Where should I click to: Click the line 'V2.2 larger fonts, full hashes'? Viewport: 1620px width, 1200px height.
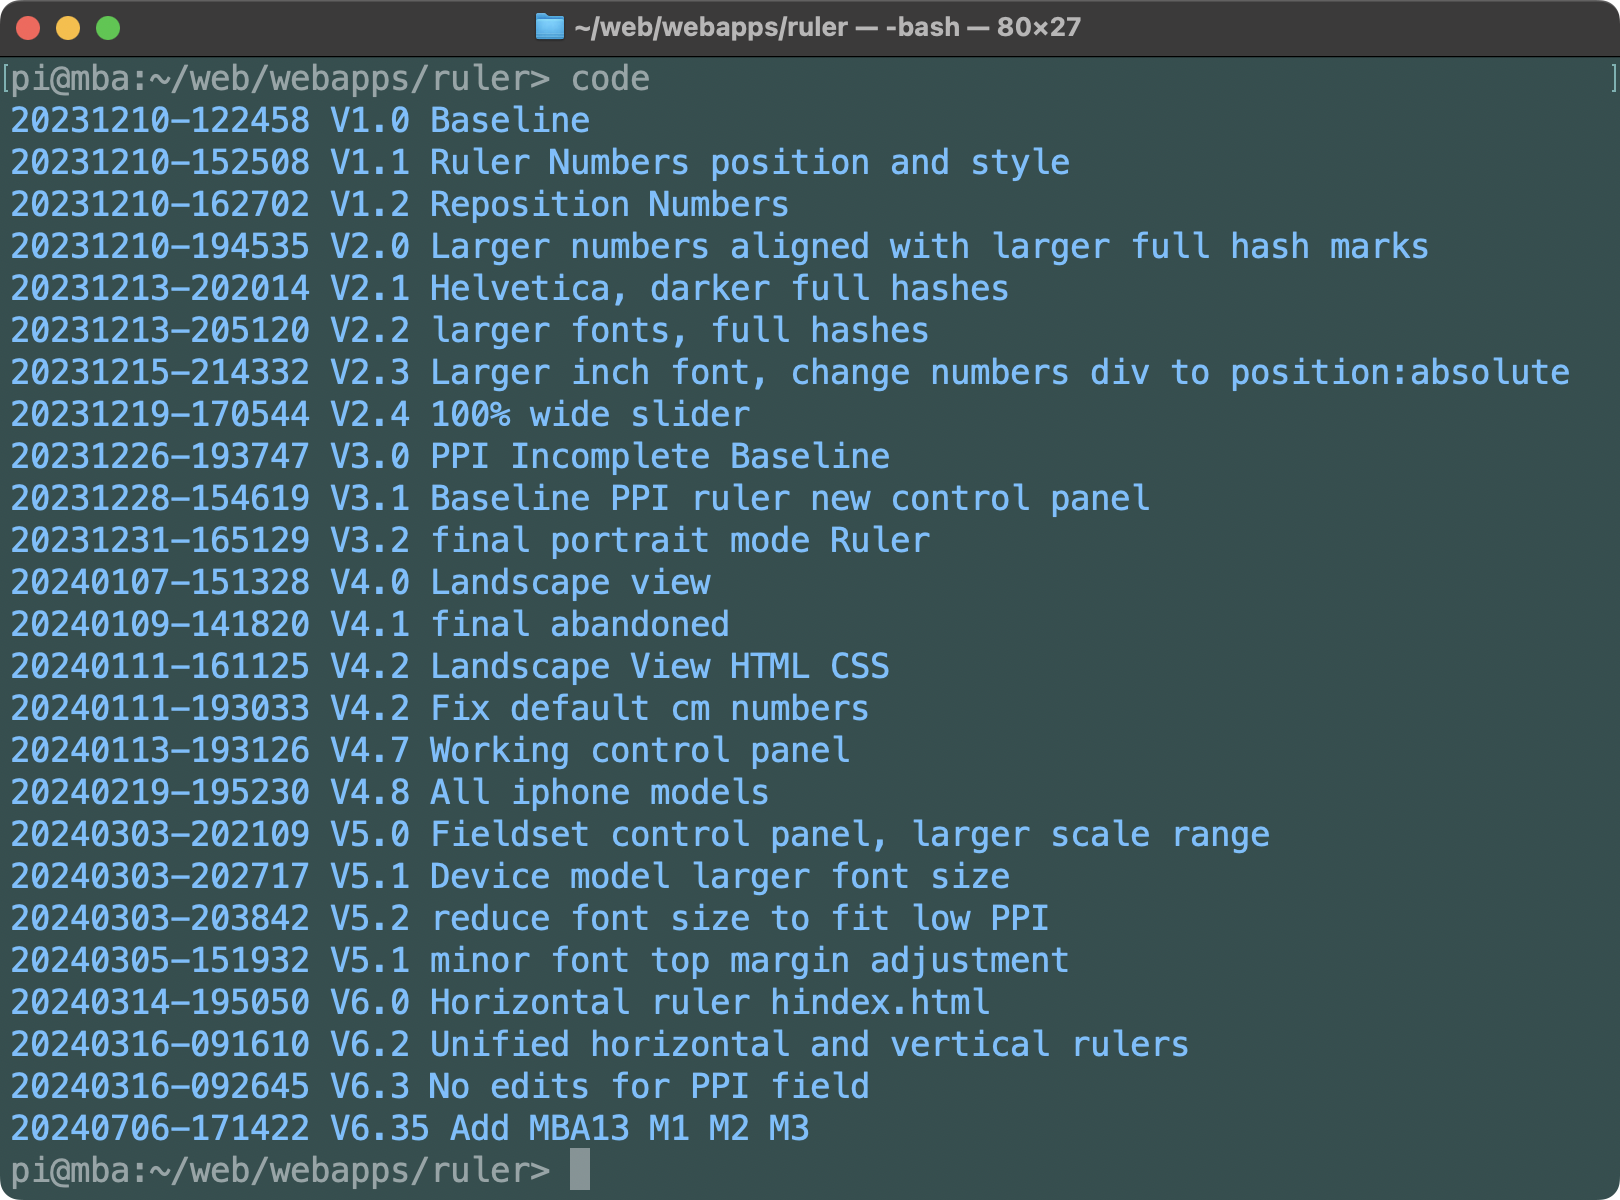tap(630, 330)
